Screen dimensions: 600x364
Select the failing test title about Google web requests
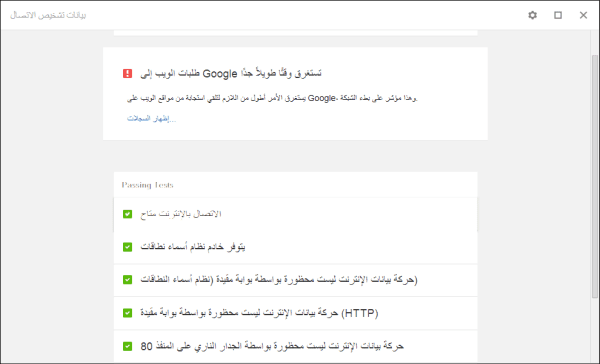[231, 73]
